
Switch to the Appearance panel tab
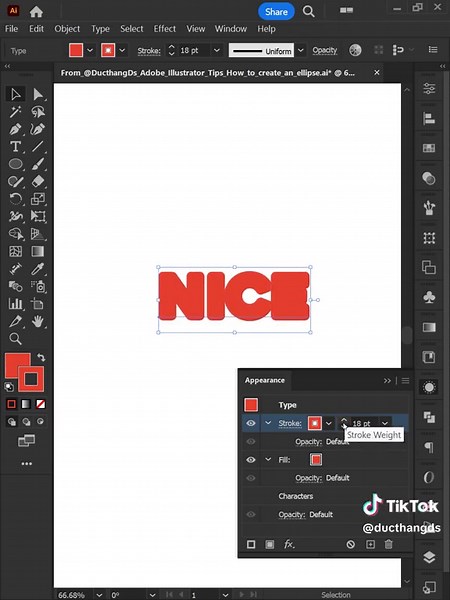tap(265, 380)
